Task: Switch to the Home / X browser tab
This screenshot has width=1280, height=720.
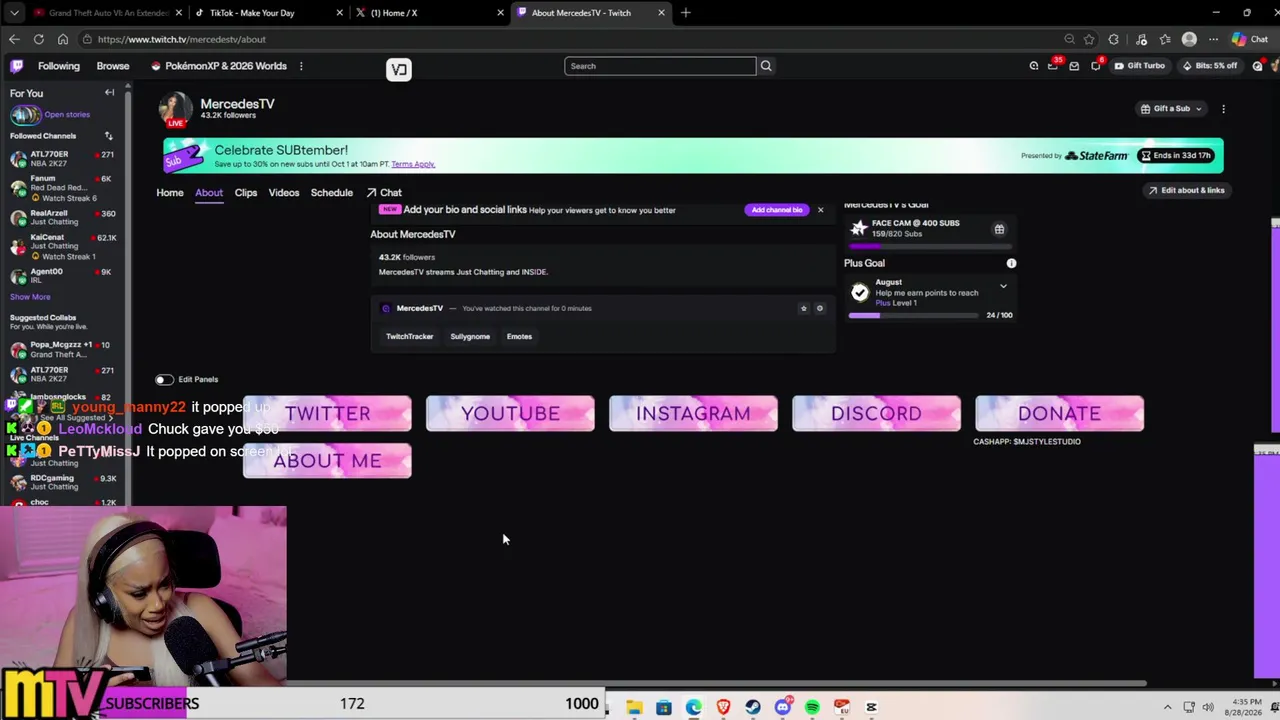Action: [430, 13]
